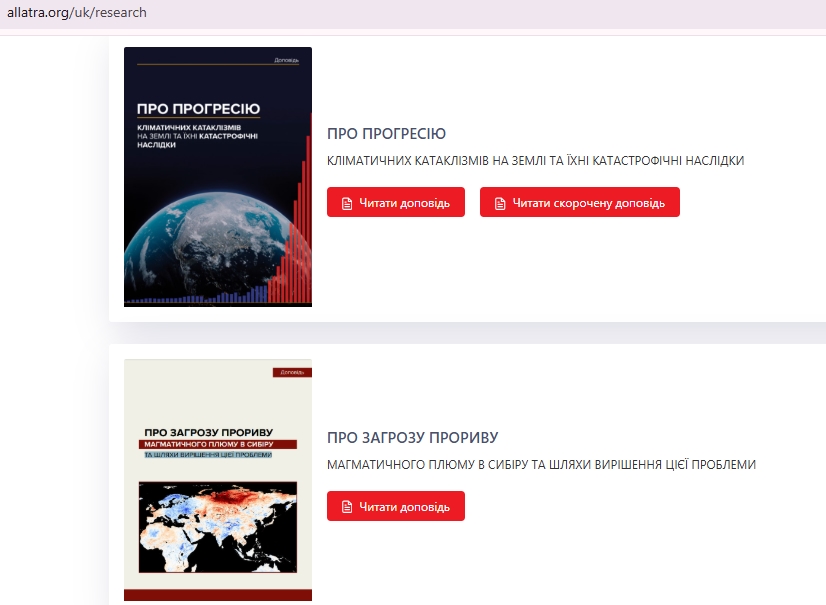Click document icon in first Читати доповідь button
826x605 pixels.
(347, 203)
